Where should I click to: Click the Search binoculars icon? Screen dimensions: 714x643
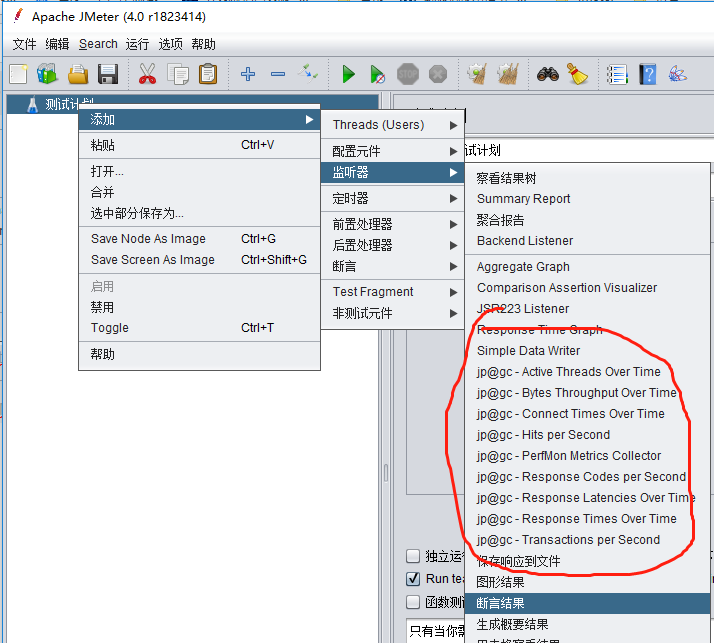click(548, 74)
